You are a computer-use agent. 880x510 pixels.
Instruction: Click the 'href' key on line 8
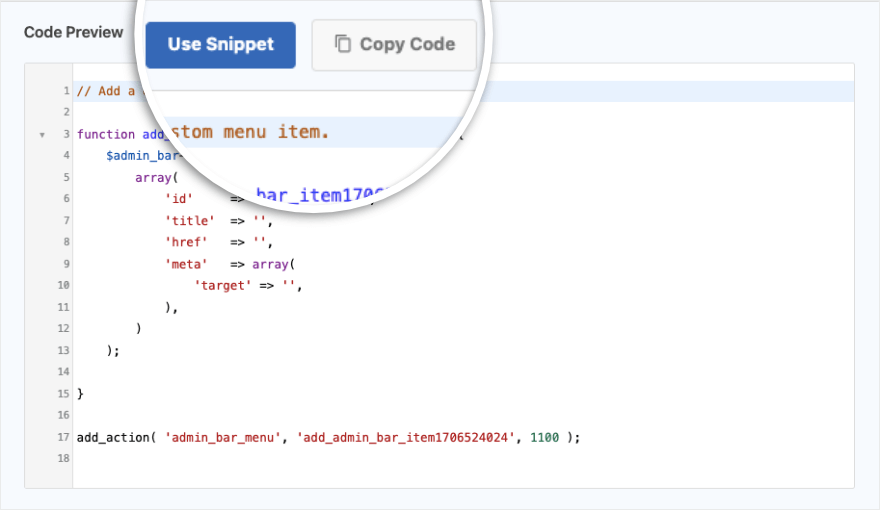pyautogui.click(x=186, y=242)
